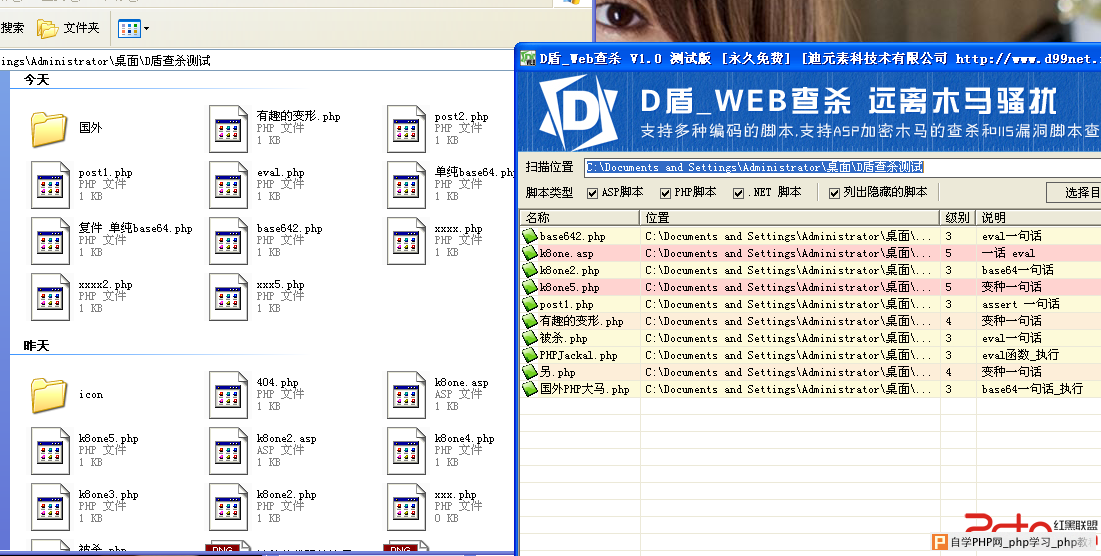Select the 有趣的变形.php scan result row
Viewport: 1101px width, 556px height.
(810, 321)
